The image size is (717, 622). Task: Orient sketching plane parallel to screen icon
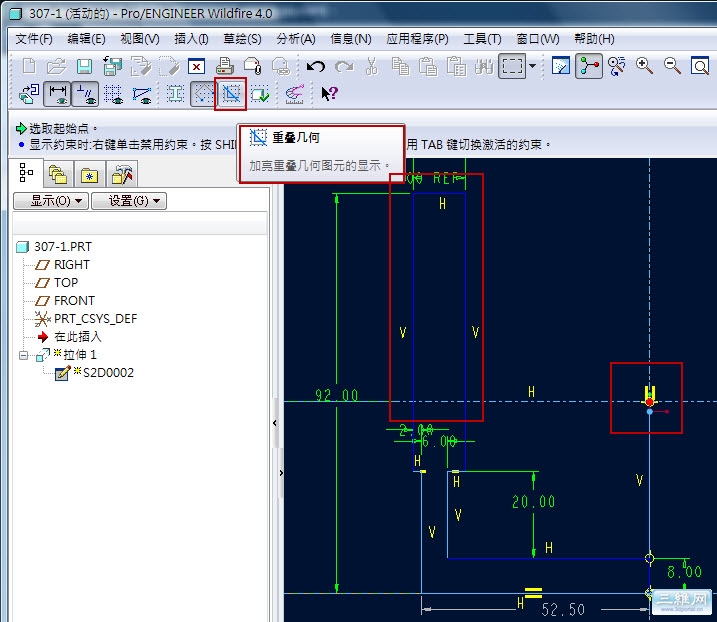coord(29,94)
